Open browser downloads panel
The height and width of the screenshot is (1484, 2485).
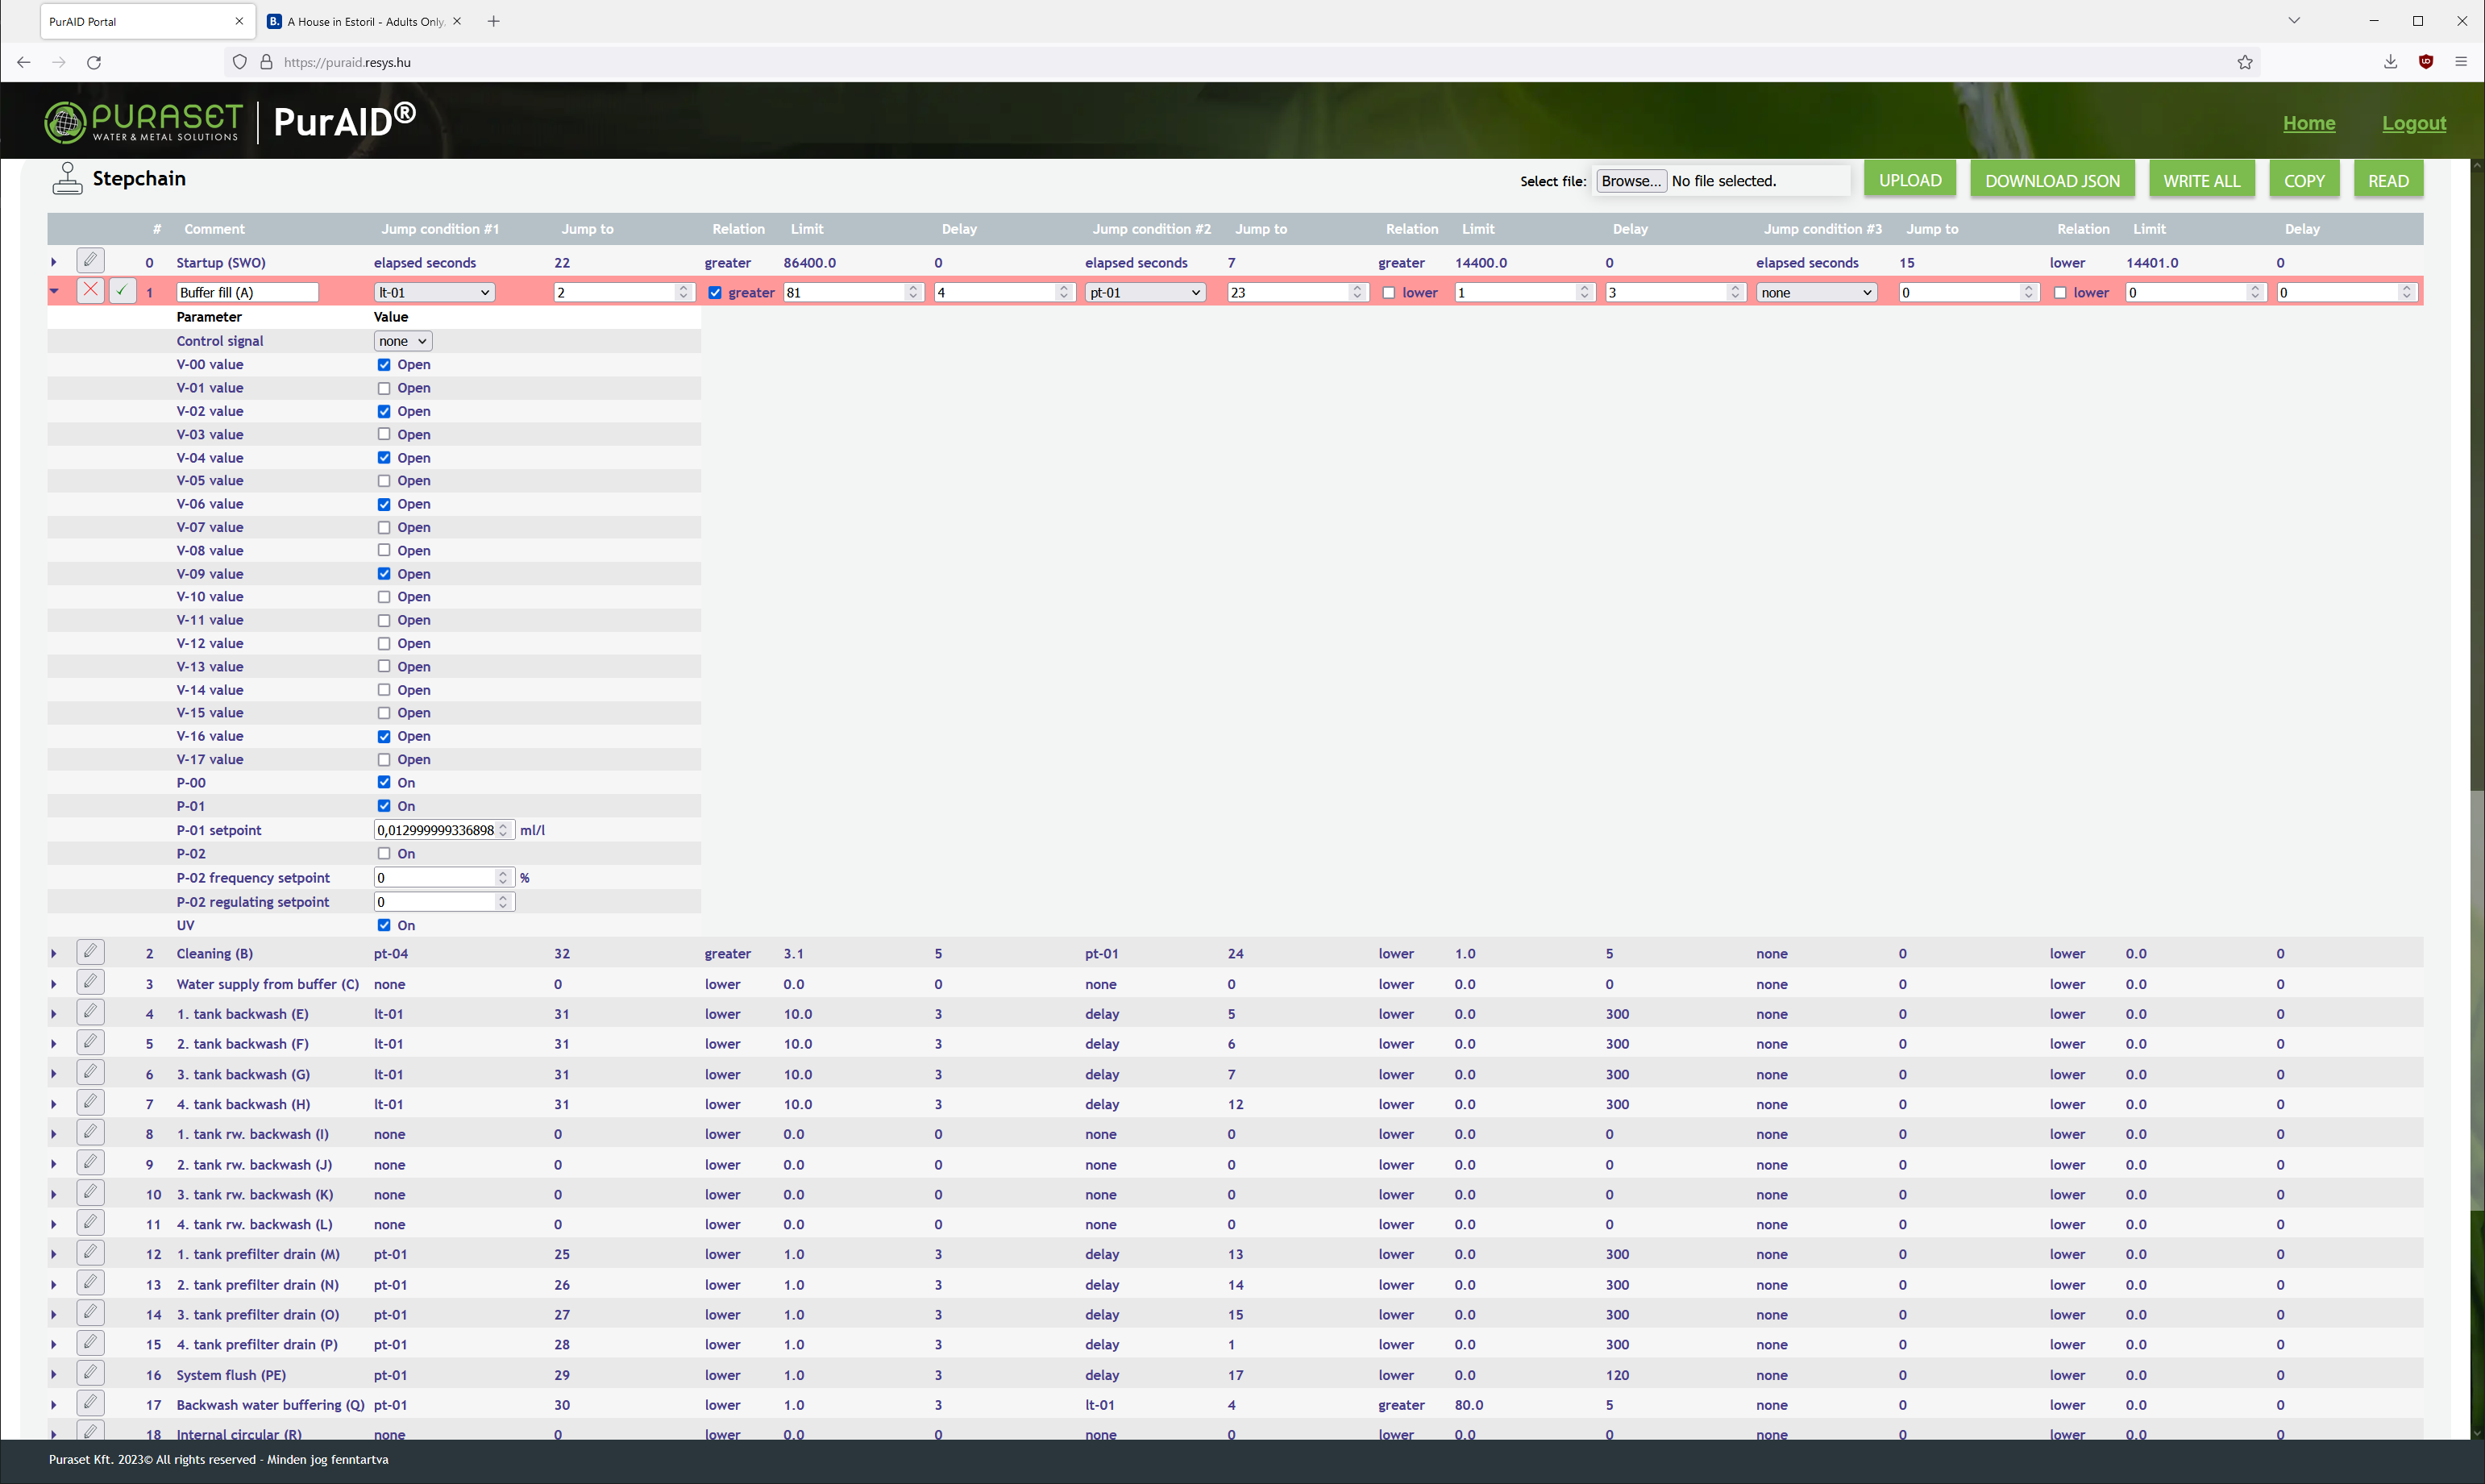[2390, 62]
